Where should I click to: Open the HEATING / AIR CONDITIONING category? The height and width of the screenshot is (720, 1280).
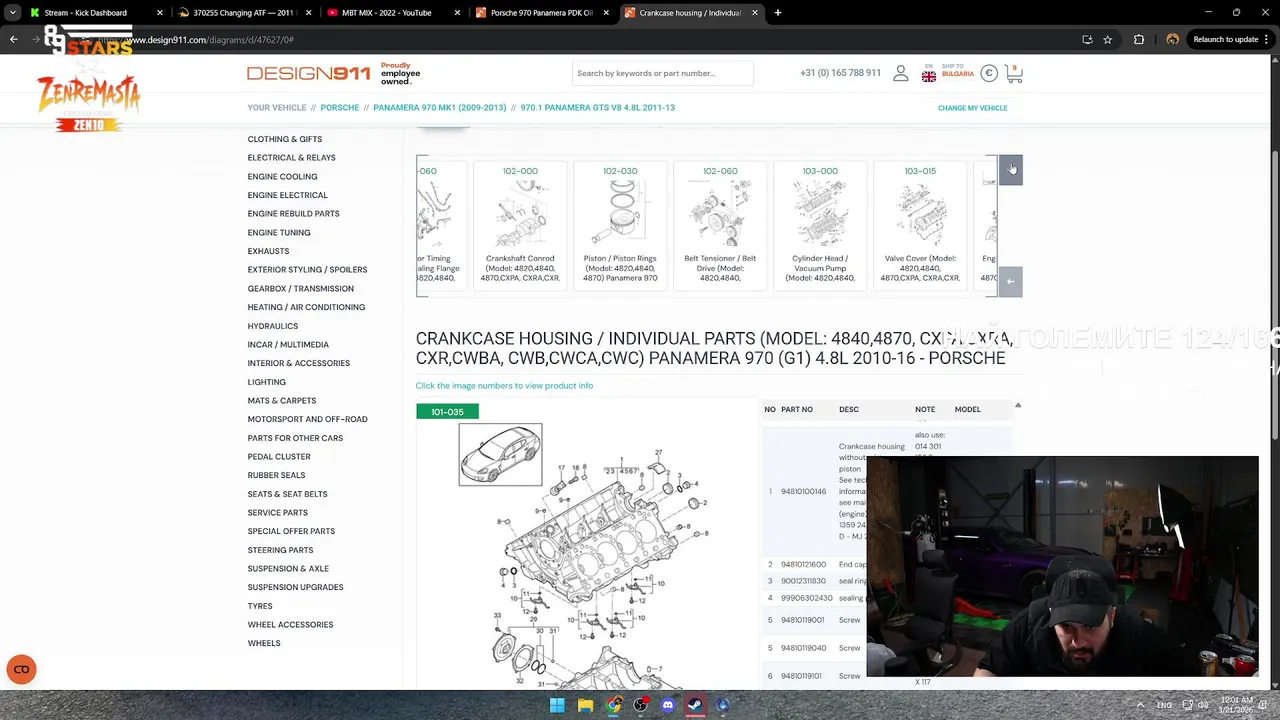click(x=306, y=307)
